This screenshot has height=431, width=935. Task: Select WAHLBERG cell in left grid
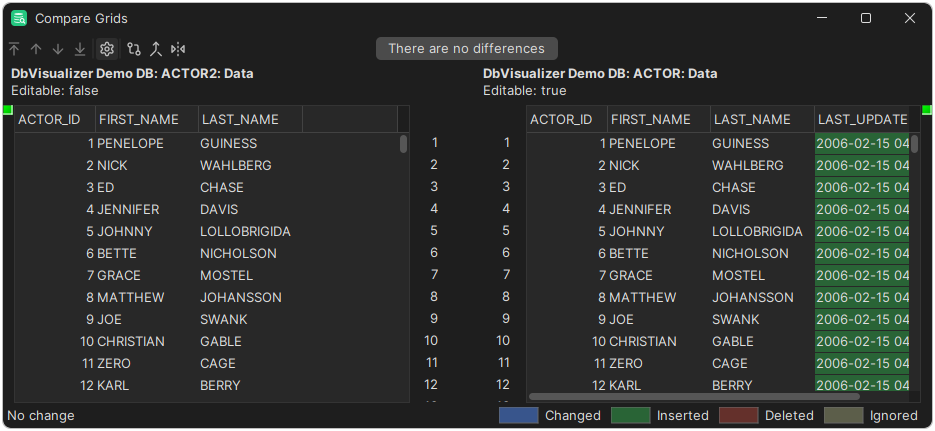coord(250,166)
